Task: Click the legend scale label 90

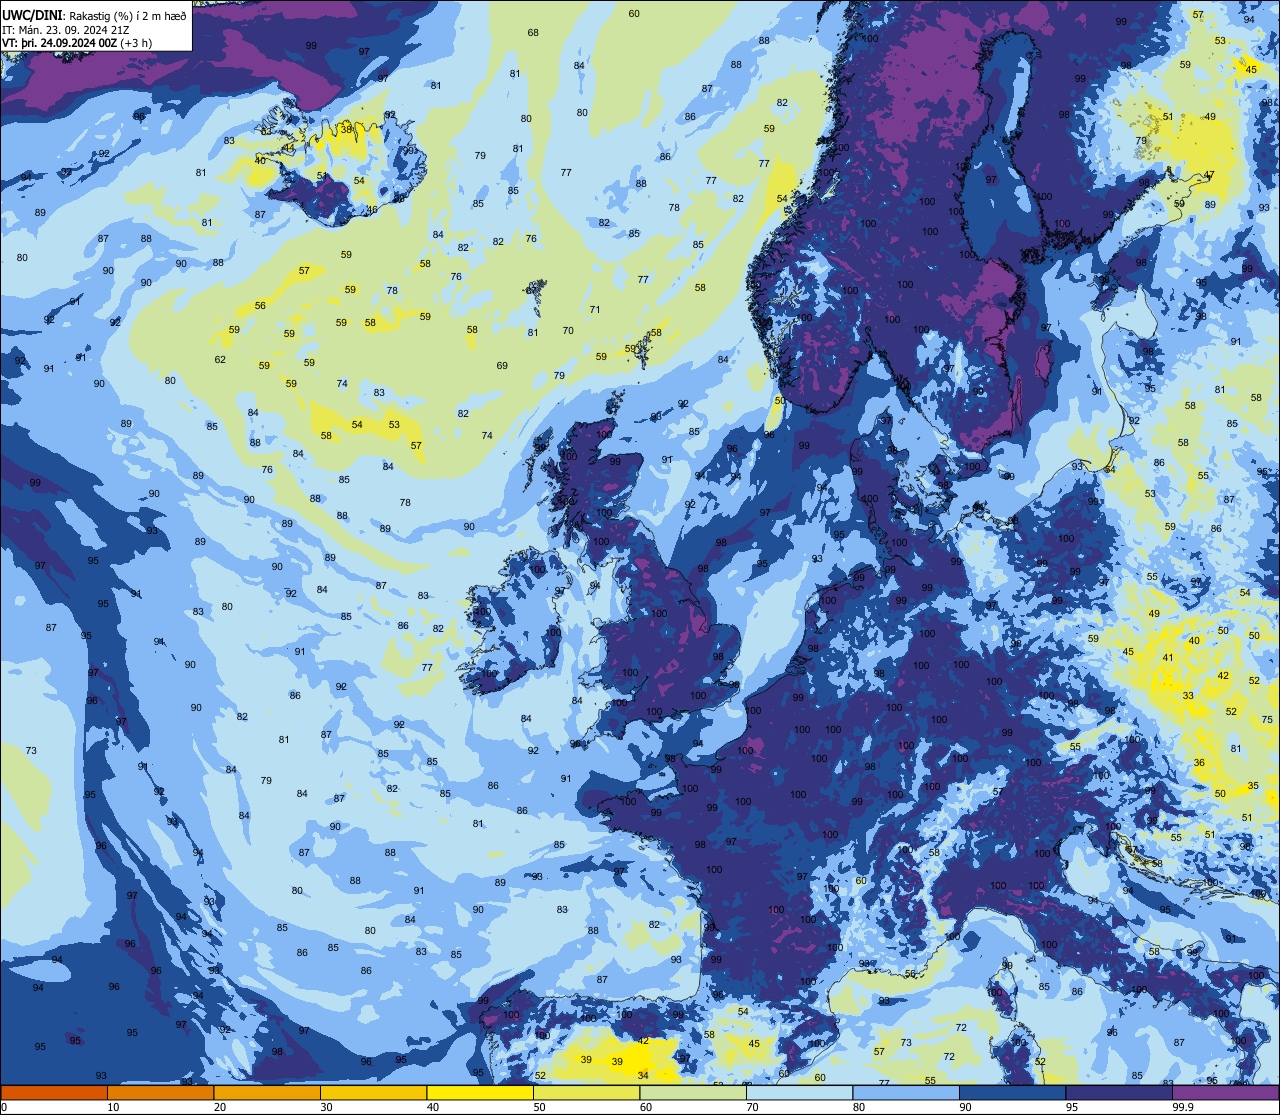Action: (965, 1107)
